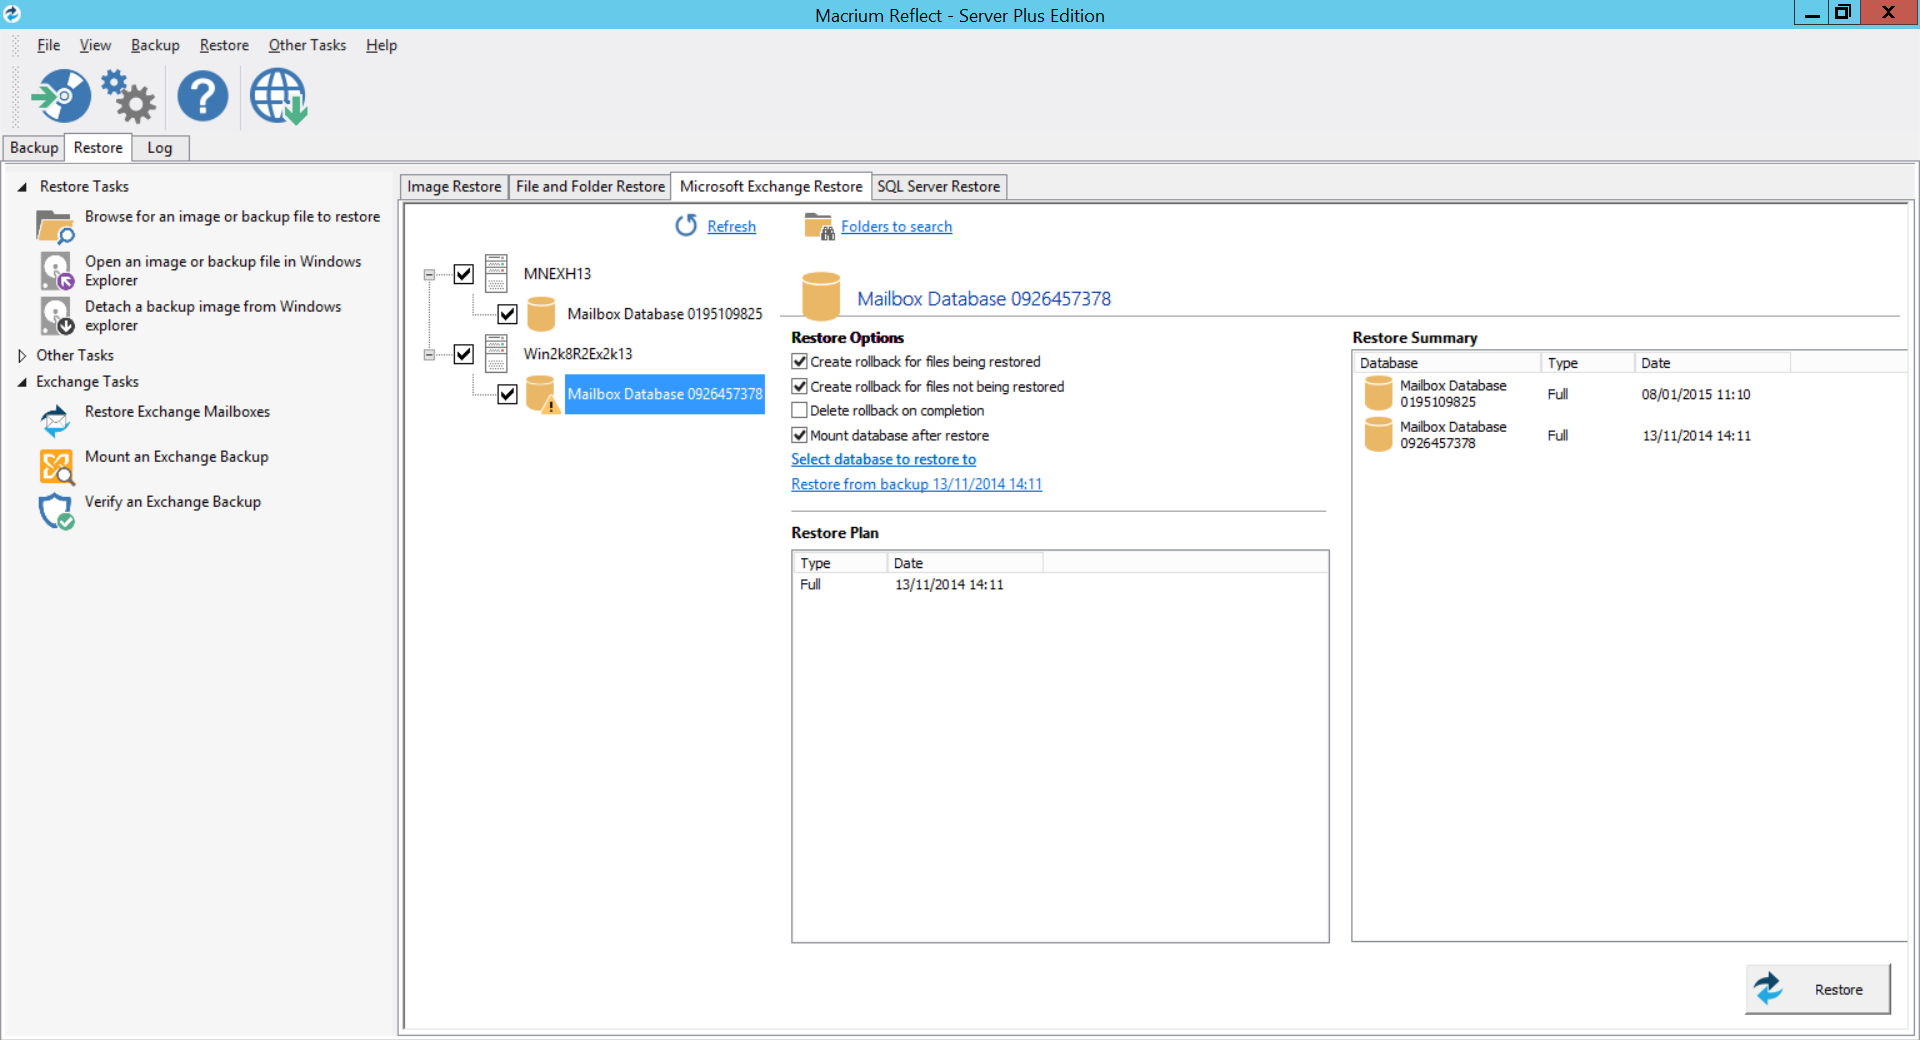Image resolution: width=1920 pixels, height=1040 pixels.
Task: Collapse the MNEXH13 tree node
Action: pos(429,274)
